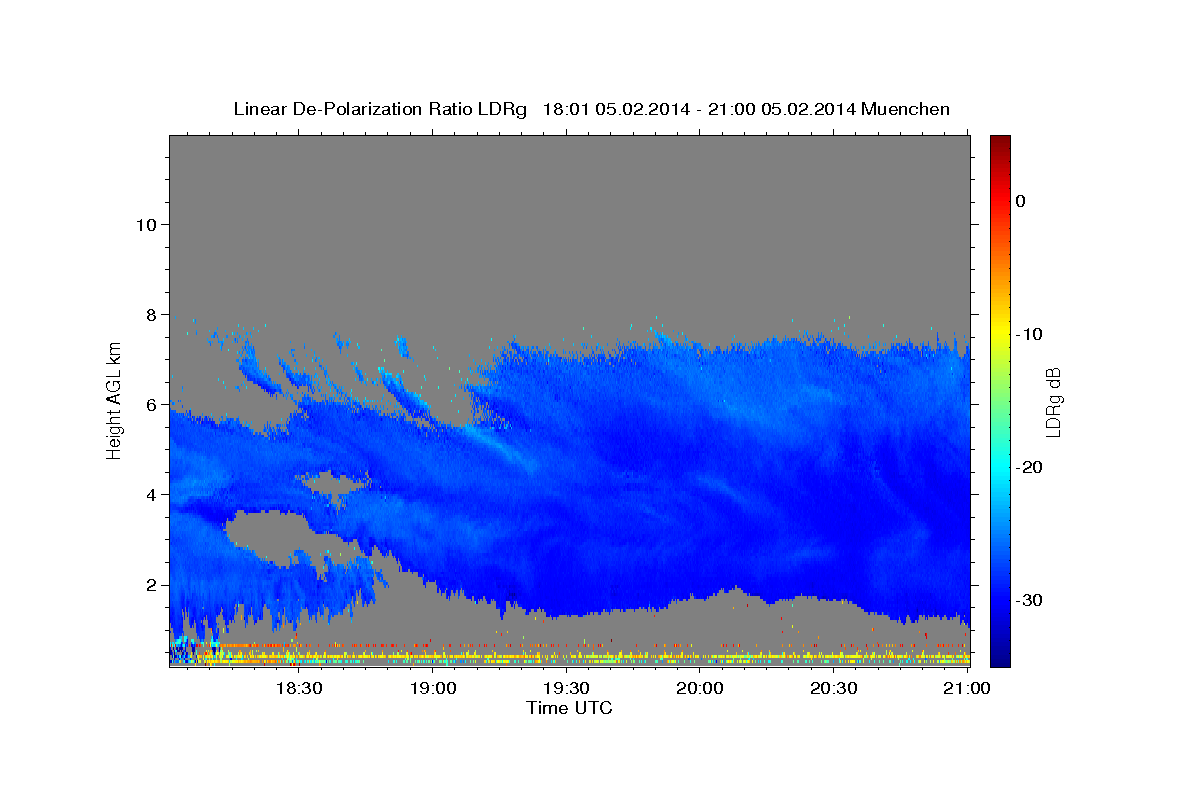
Task: Click the height tick label 10
Action: pyautogui.click(x=145, y=224)
